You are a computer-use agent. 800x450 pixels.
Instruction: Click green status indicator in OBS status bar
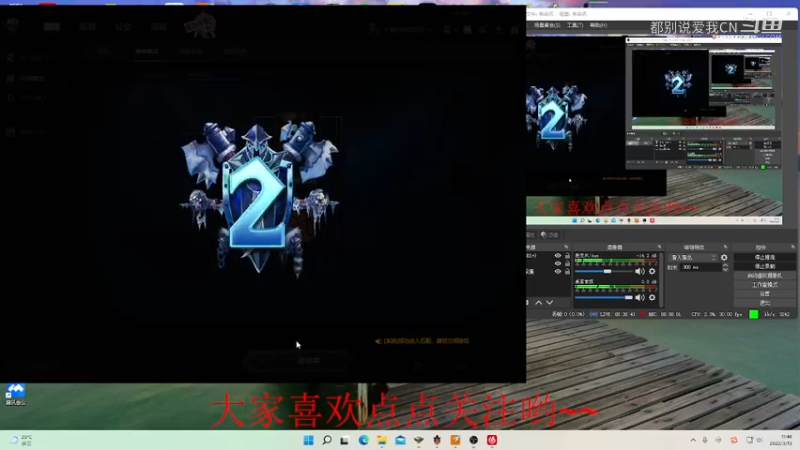click(754, 314)
